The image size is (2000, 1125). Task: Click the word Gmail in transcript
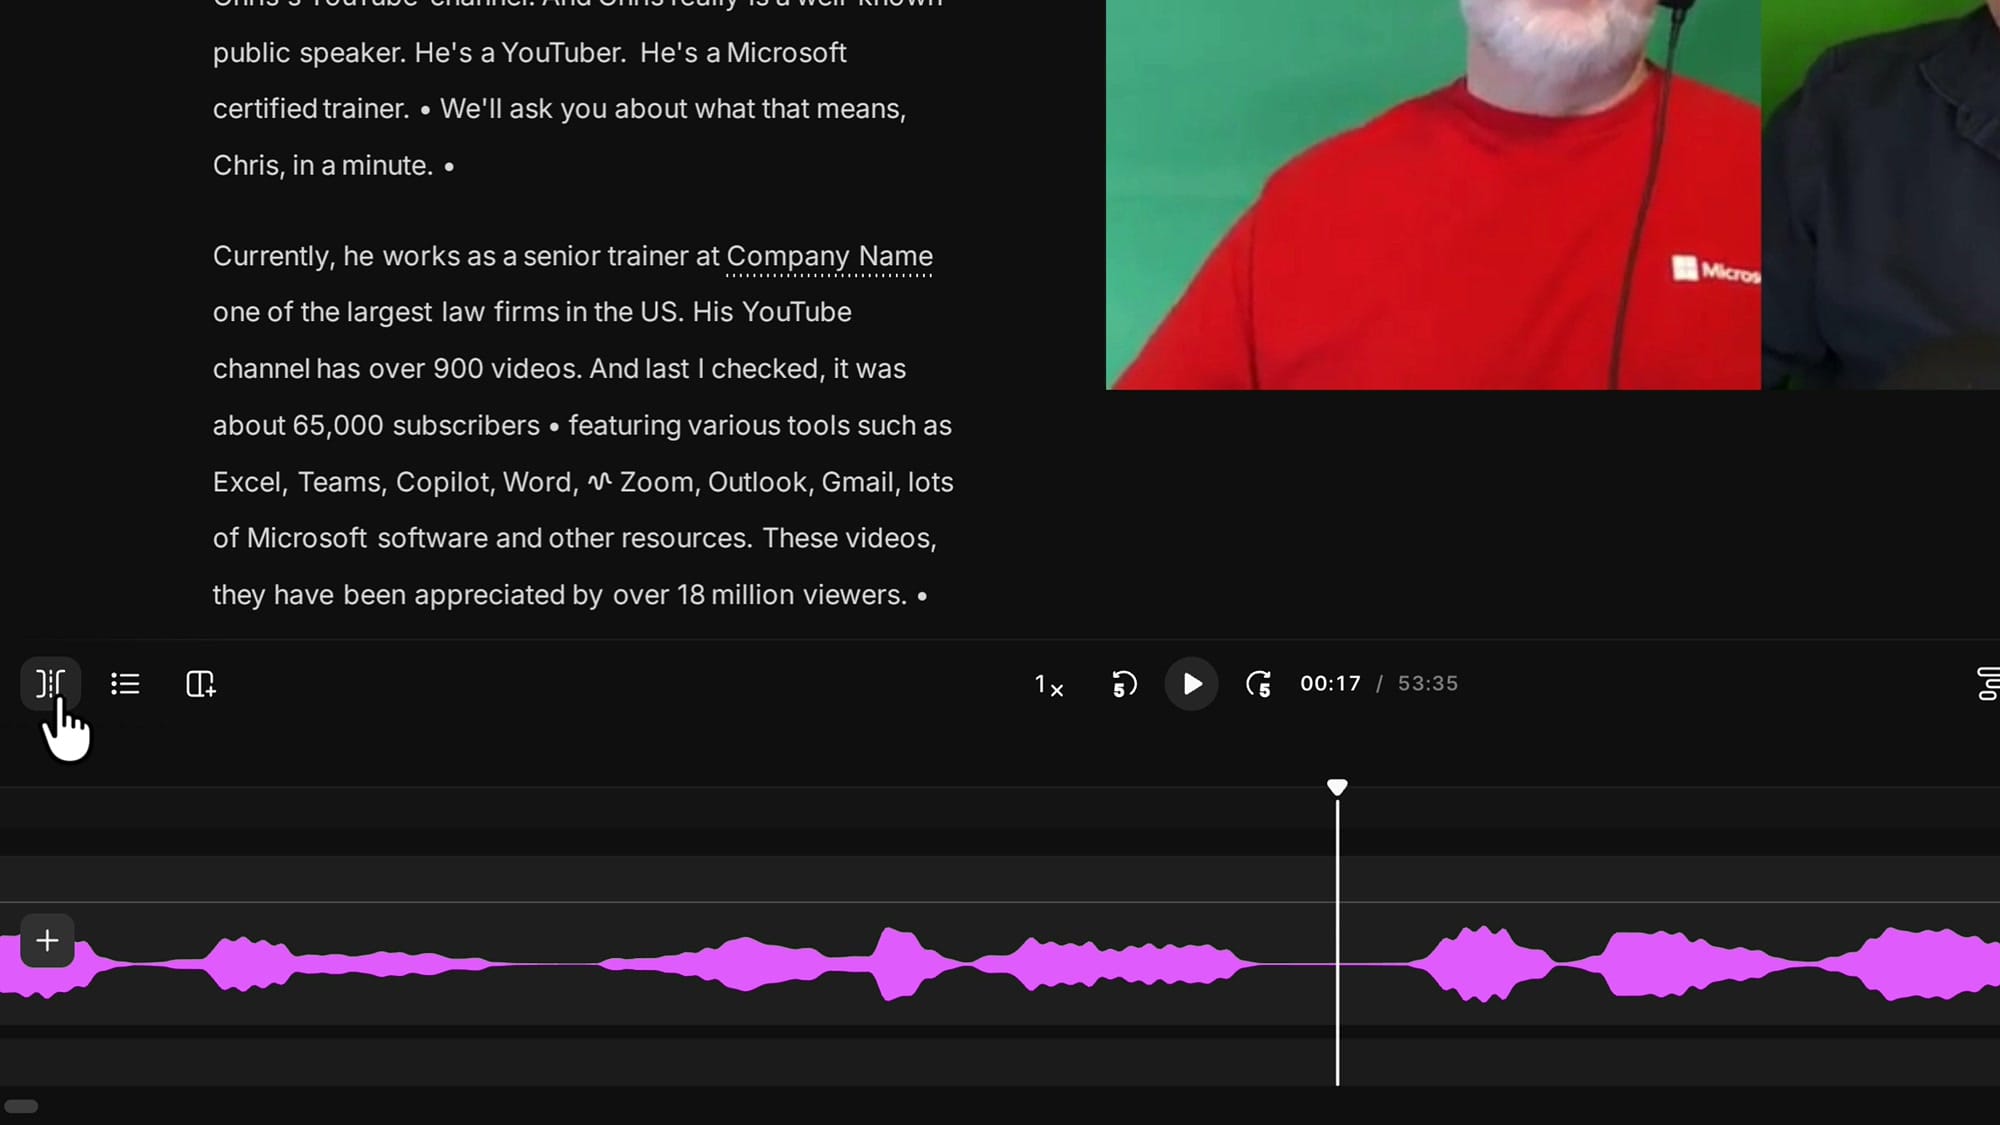click(860, 482)
